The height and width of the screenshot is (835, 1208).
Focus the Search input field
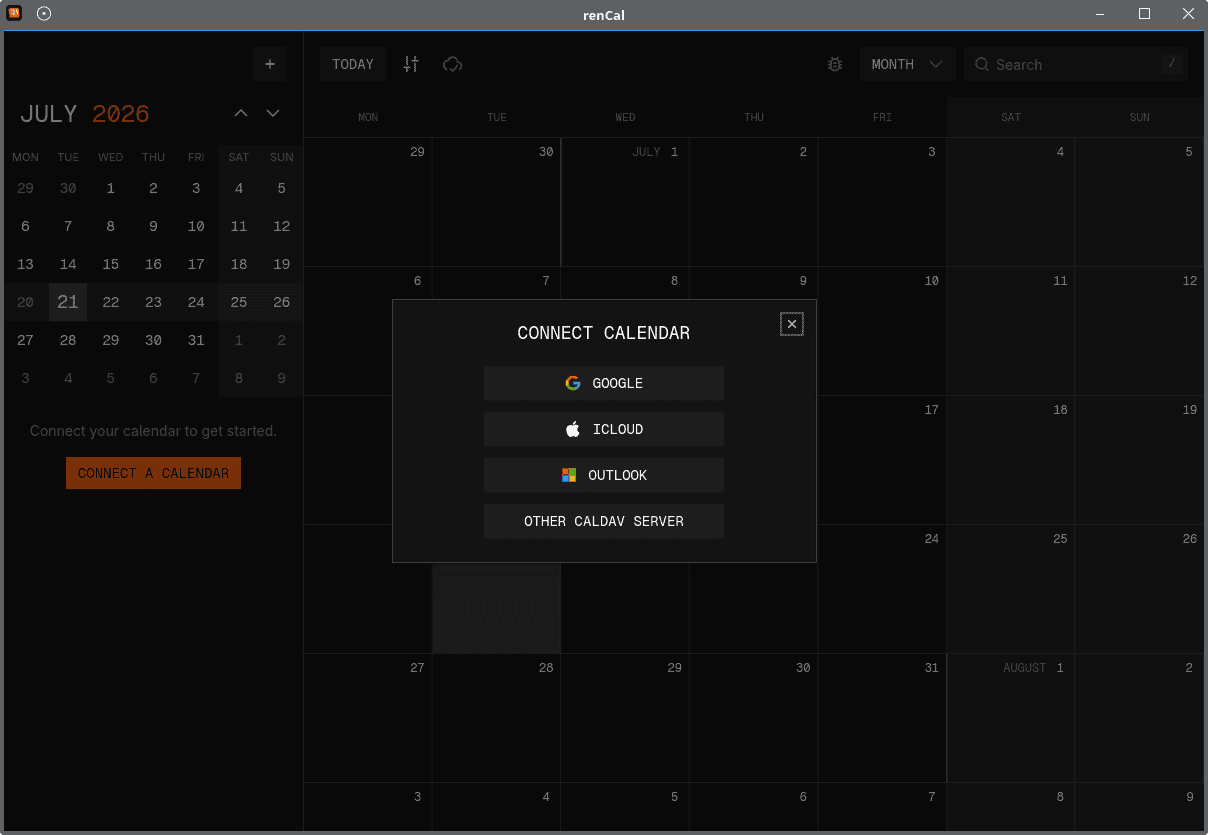click(1076, 64)
